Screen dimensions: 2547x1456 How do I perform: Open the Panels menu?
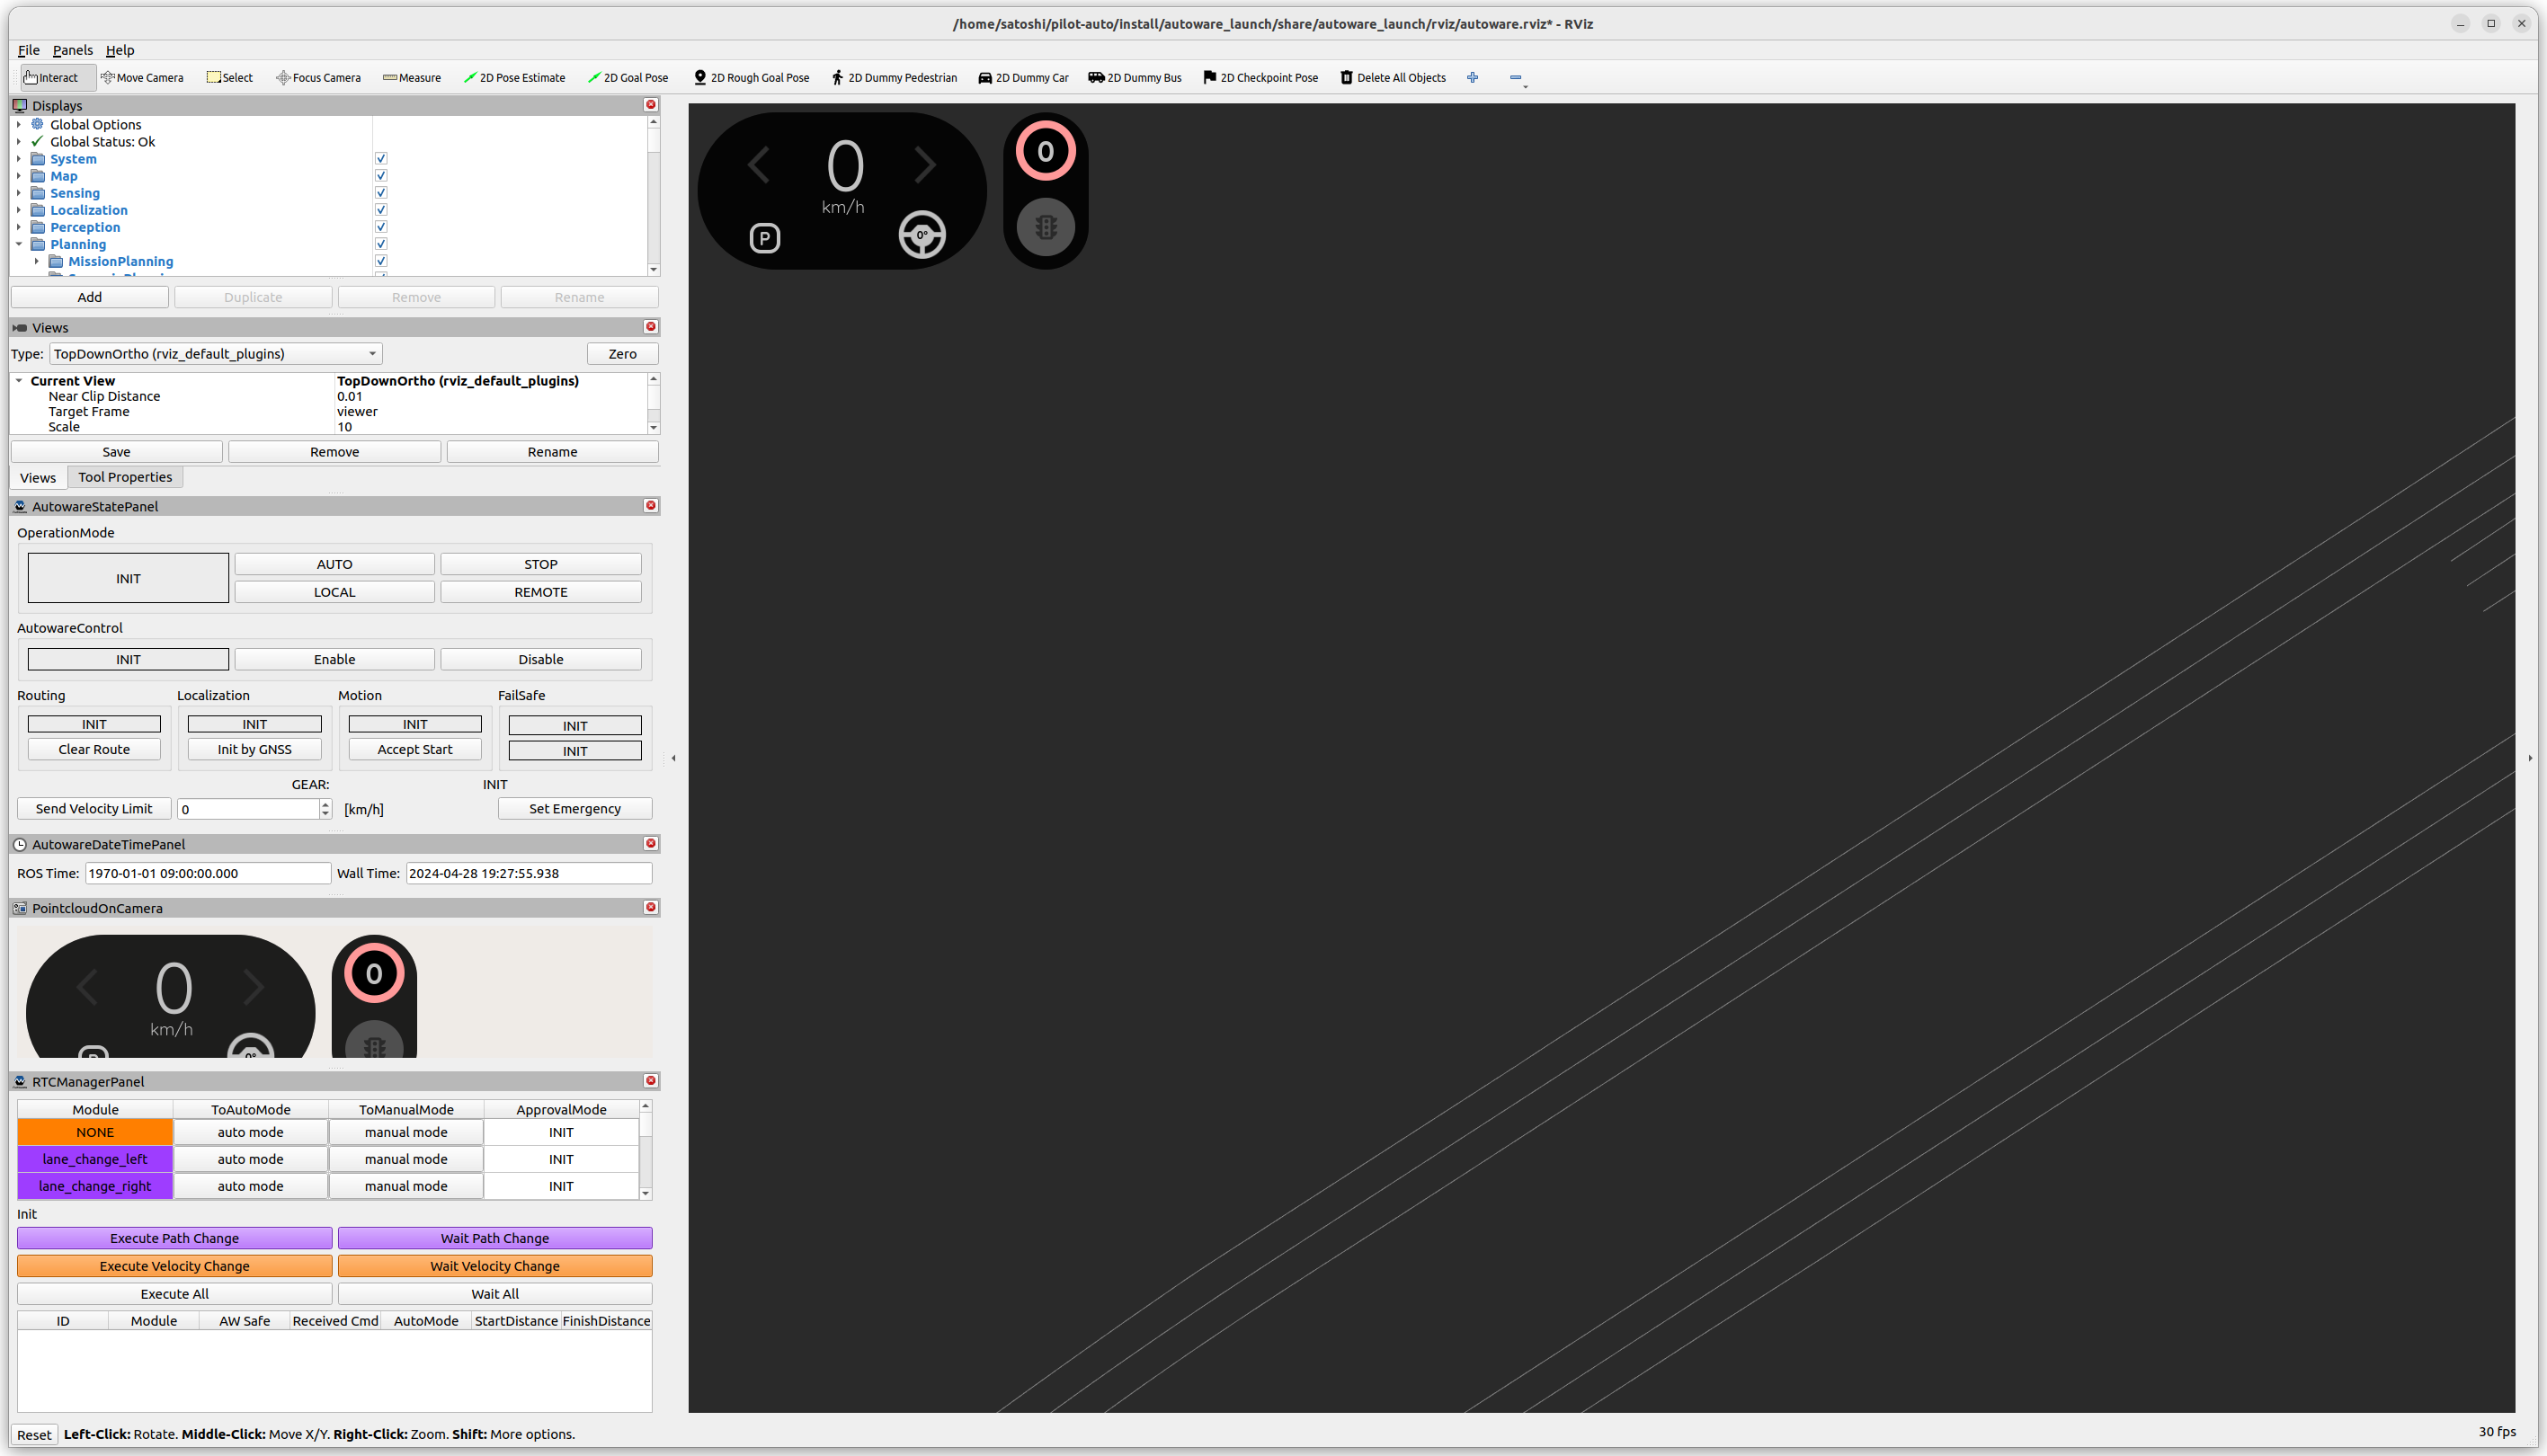[x=72, y=50]
